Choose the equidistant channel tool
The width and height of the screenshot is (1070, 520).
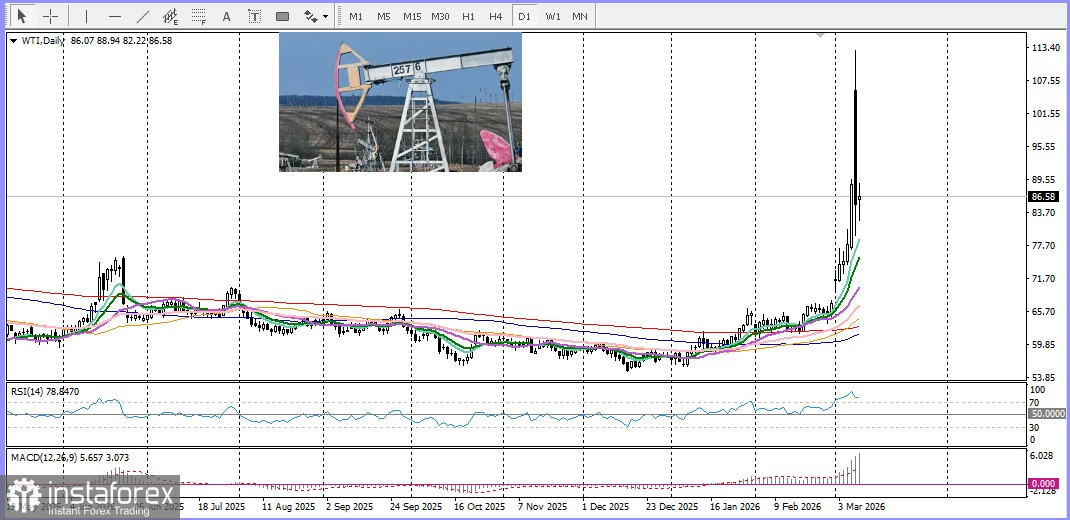click(x=171, y=16)
